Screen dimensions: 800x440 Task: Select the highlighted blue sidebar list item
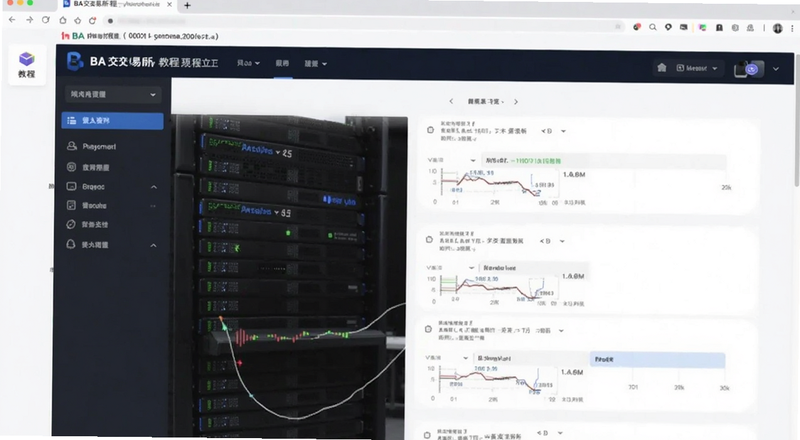point(112,120)
